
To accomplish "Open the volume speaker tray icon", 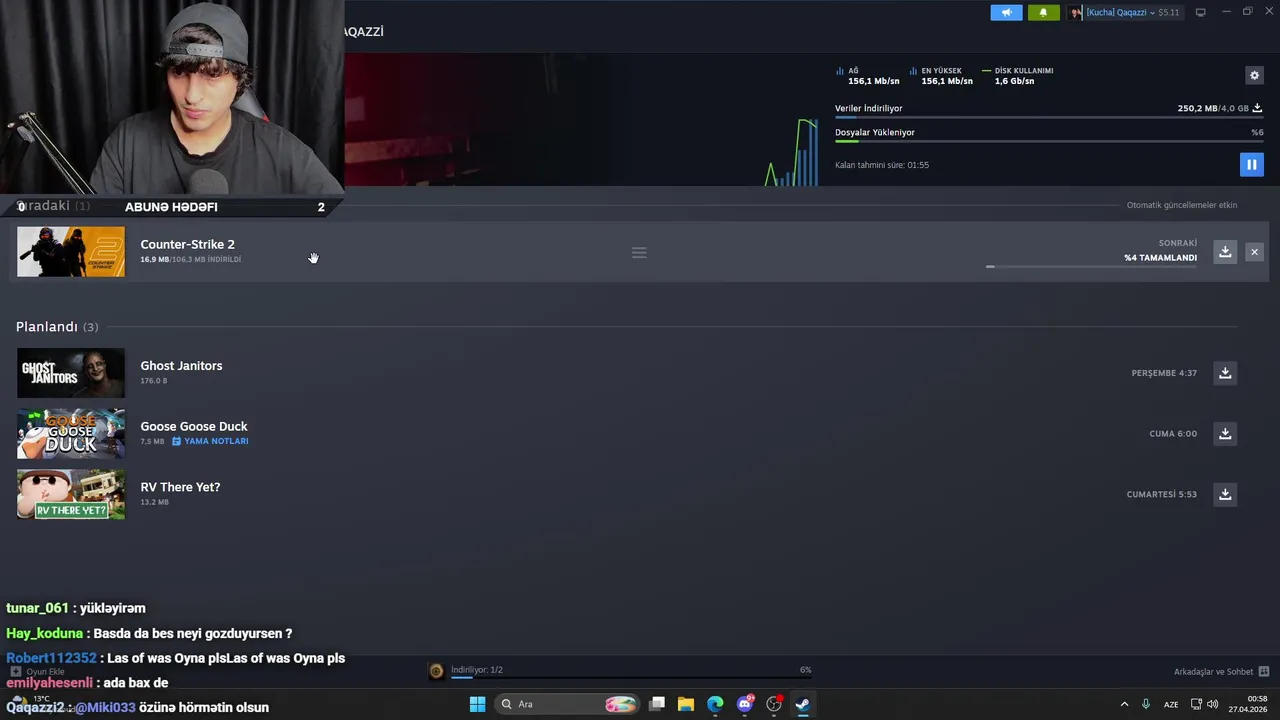I will click(1213, 704).
